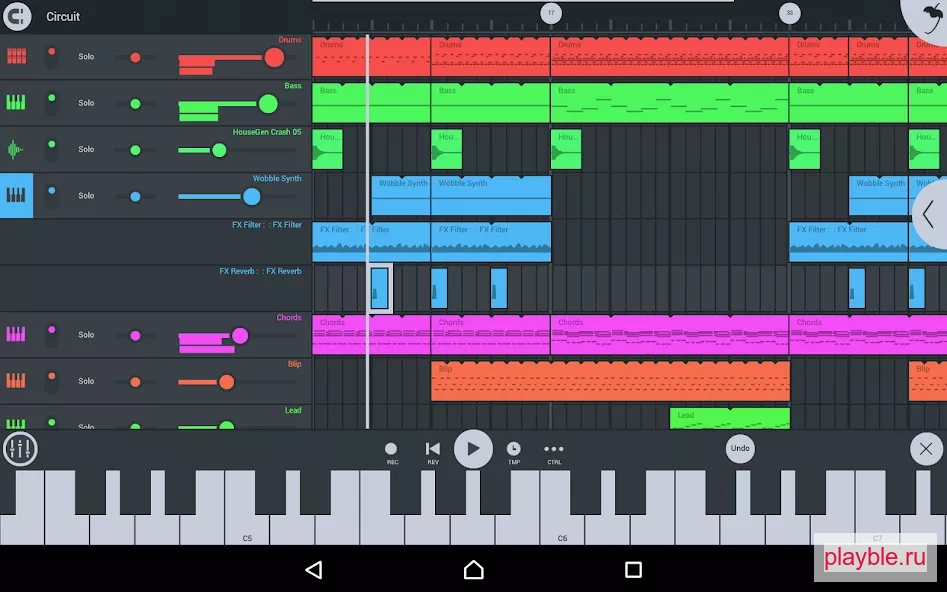Image resolution: width=947 pixels, height=592 pixels.
Task: Select the first Wobble Synth clip
Action: click(x=400, y=195)
